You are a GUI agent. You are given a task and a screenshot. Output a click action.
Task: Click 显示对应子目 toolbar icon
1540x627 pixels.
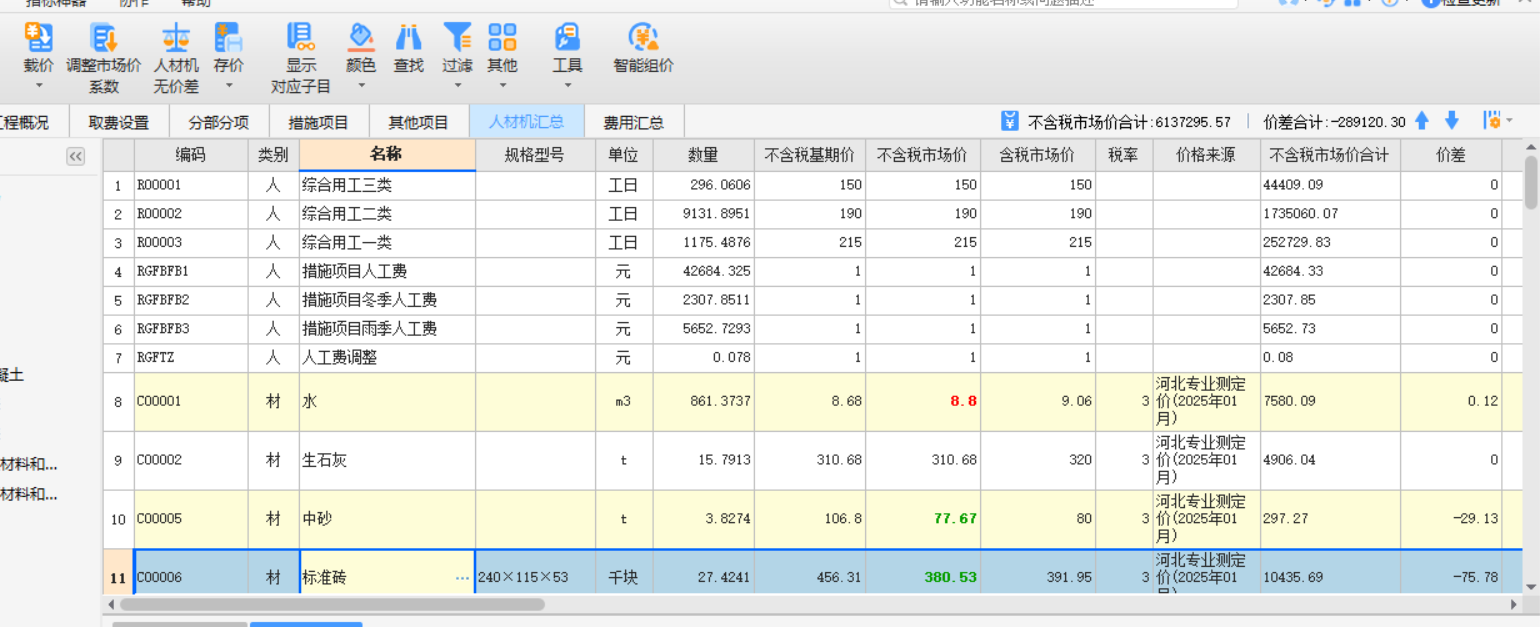[300, 38]
